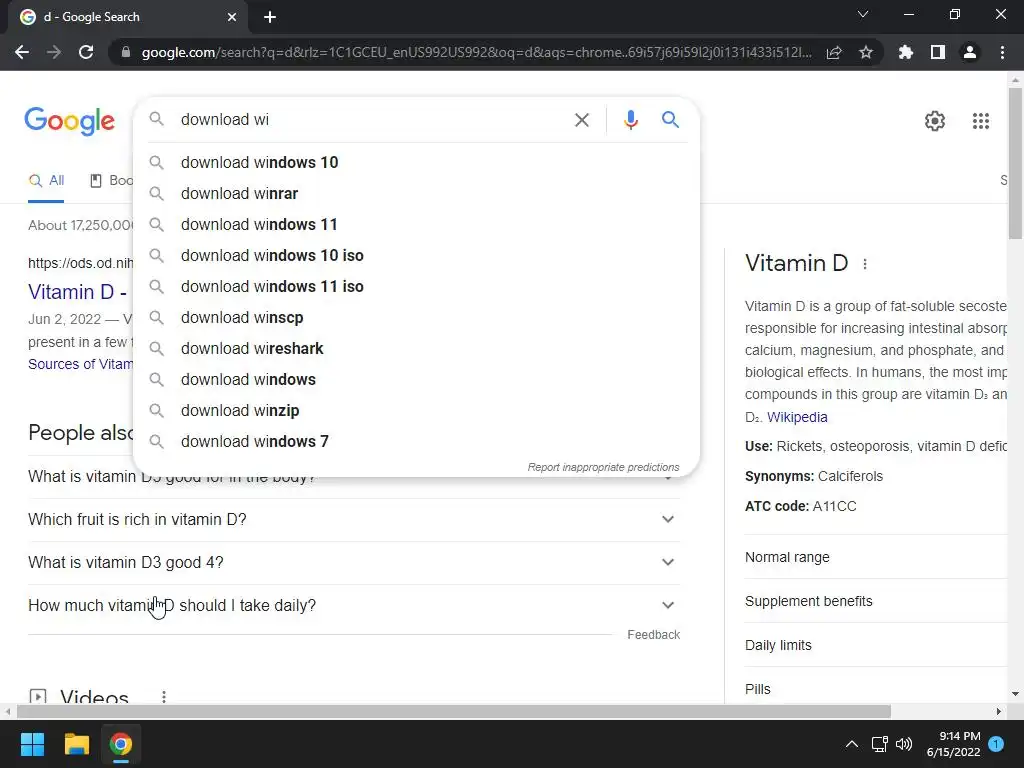The image size is (1024, 768).
Task: Open Google quick settings gear
Action: 935,121
